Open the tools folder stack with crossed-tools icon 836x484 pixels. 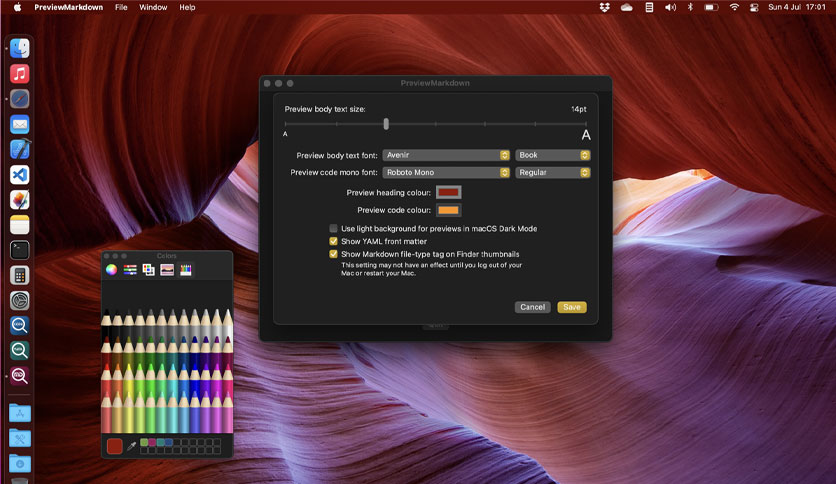pos(20,438)
